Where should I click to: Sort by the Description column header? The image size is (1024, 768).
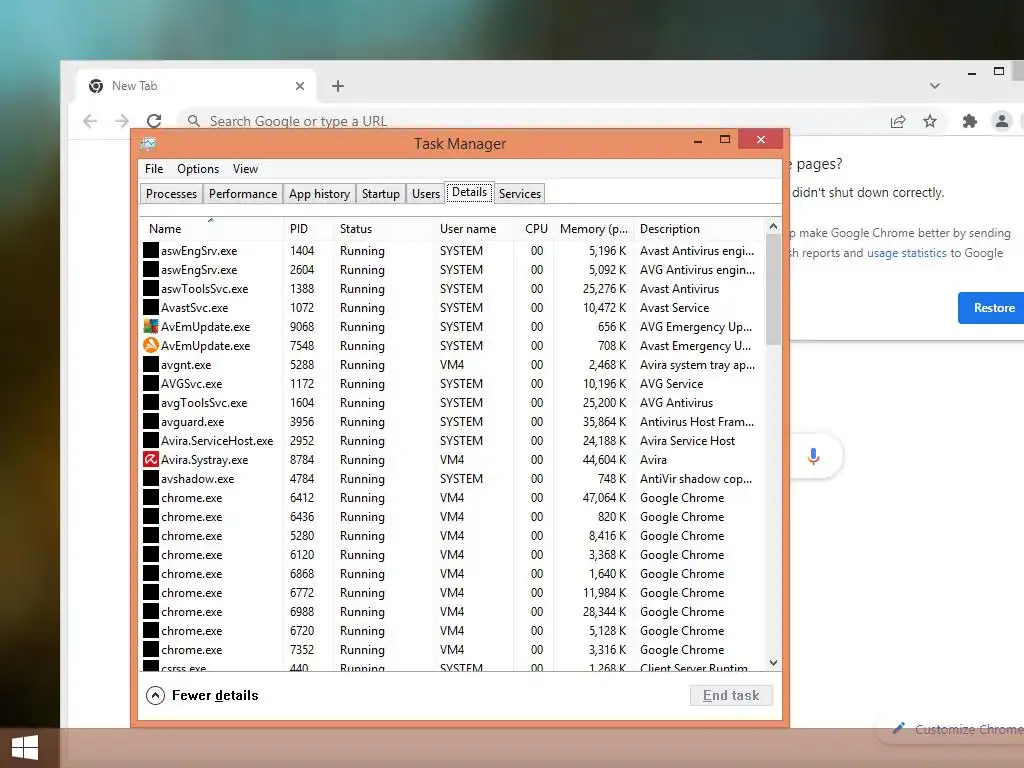click(x=698, y=229)
